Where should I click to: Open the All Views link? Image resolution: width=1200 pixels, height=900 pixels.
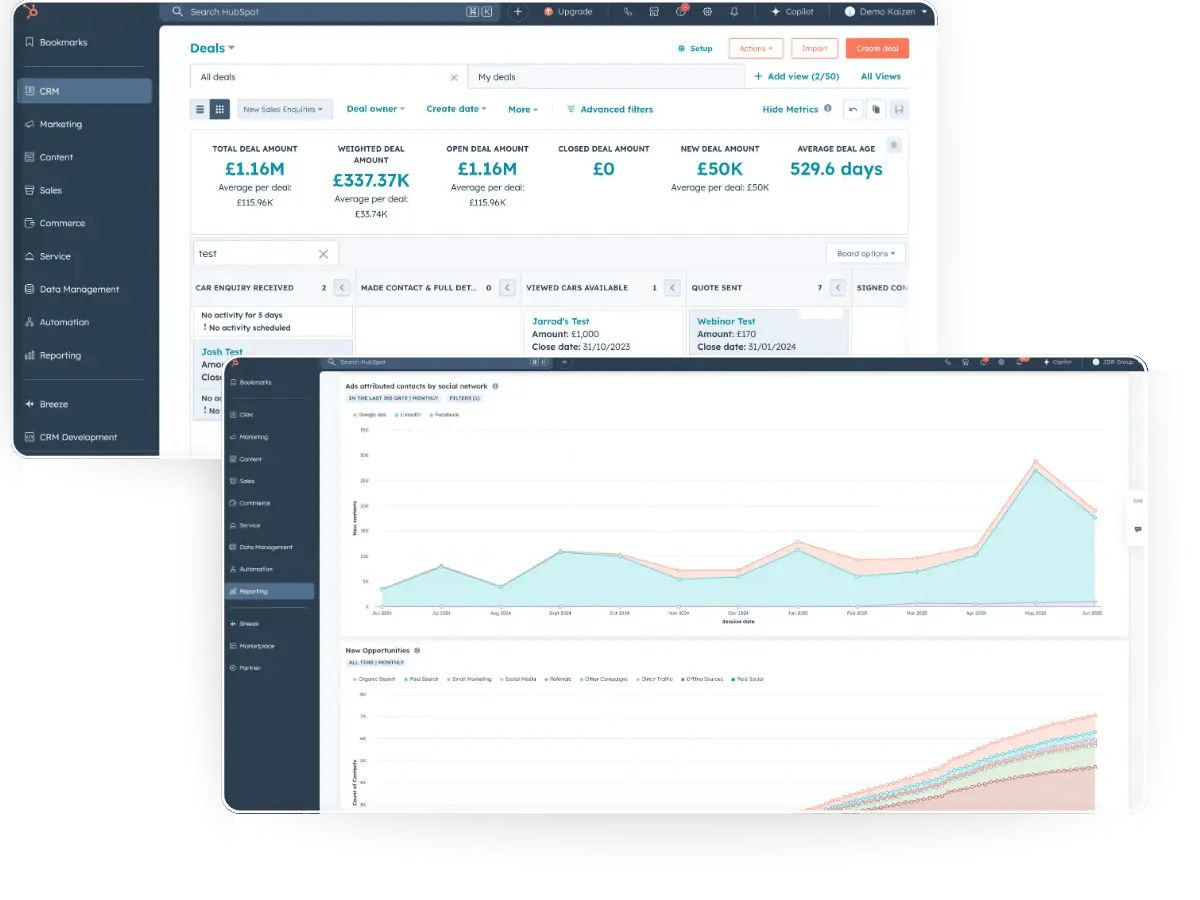coord(881,77)
